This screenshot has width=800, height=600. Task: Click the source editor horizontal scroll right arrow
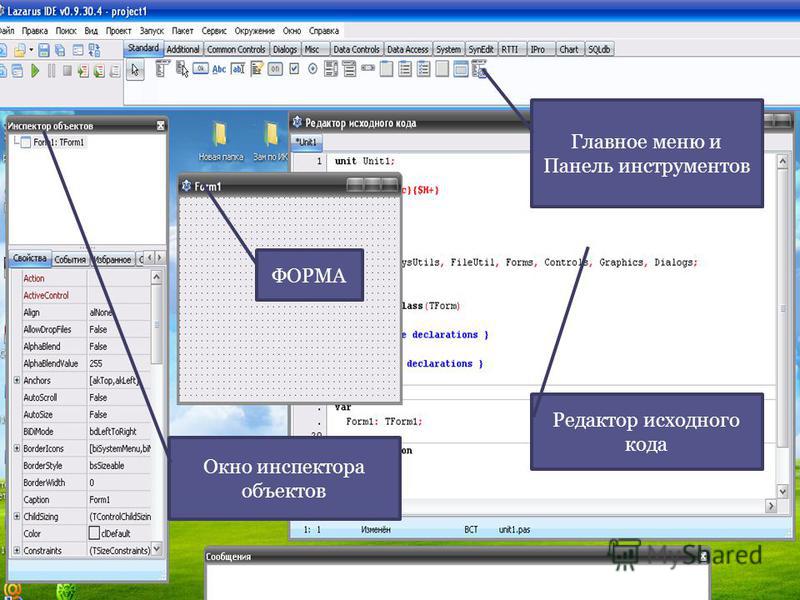point(771,506)
